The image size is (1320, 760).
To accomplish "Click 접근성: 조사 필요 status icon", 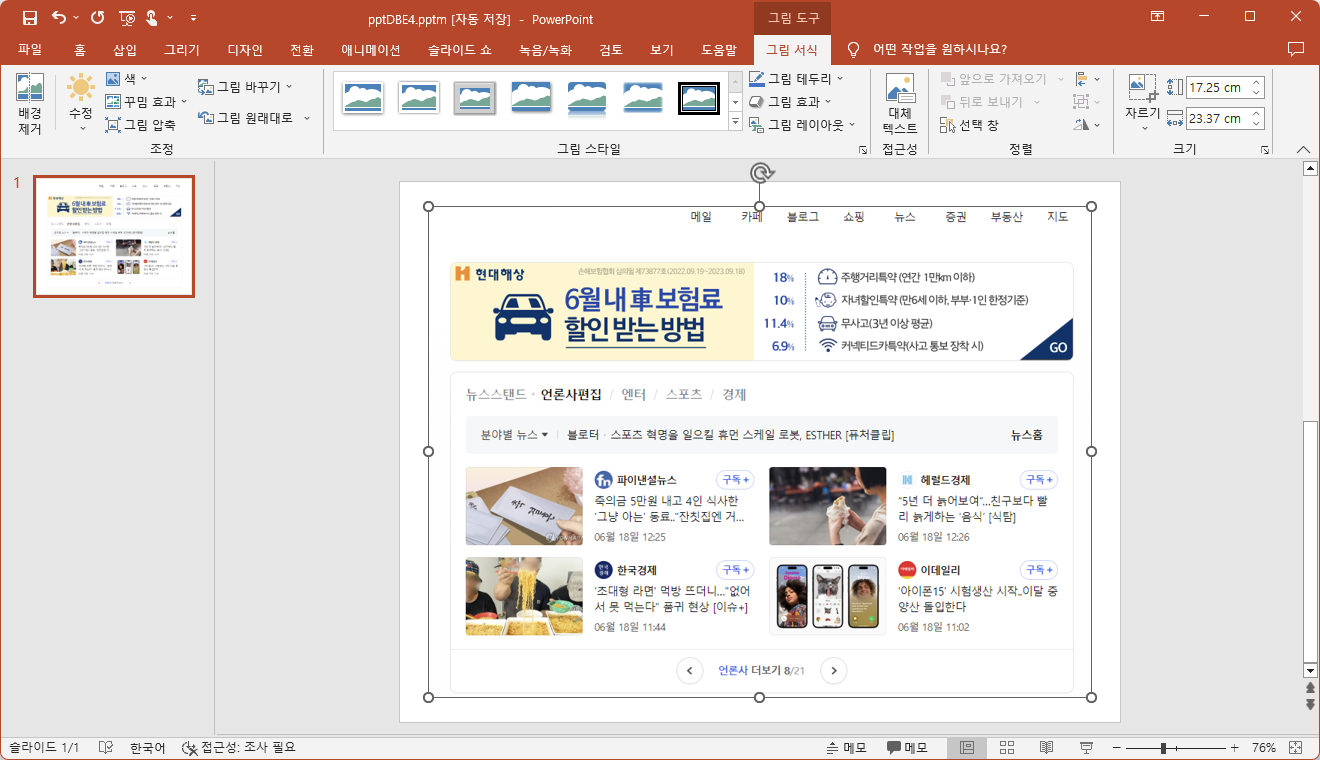I will (x=239, y=748).
